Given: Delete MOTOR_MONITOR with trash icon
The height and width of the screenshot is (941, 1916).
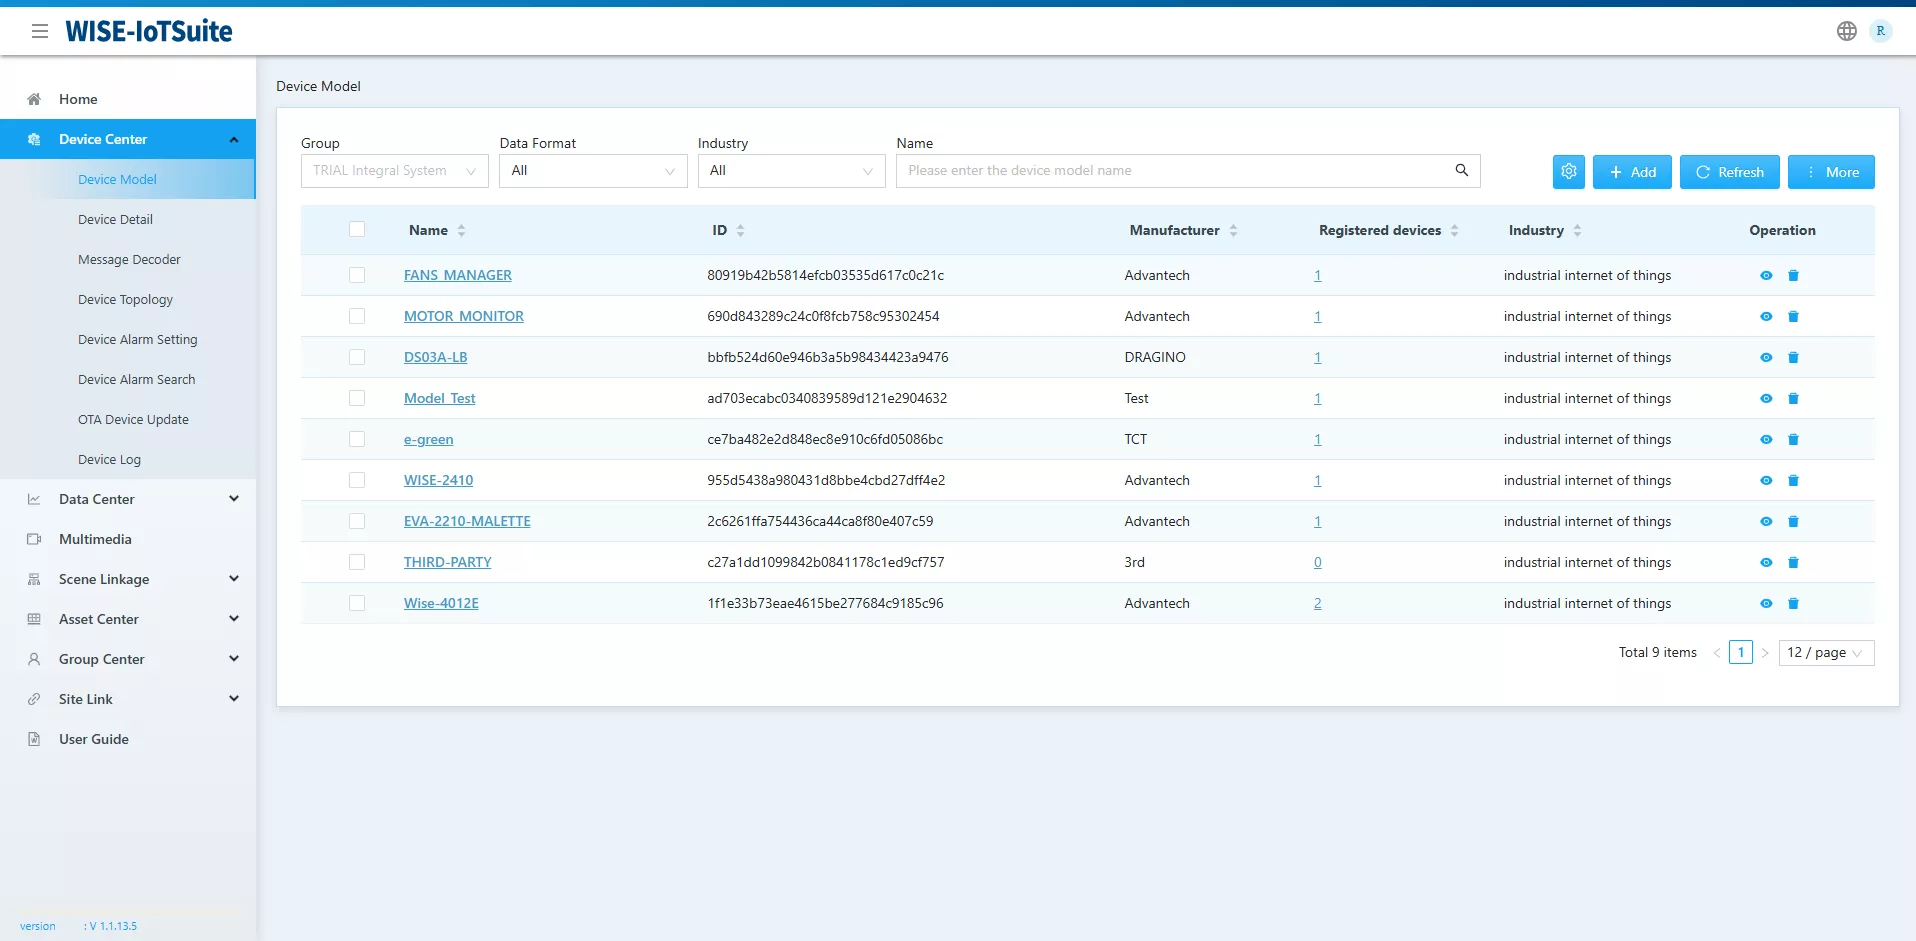Looking at the screenshot, I should point(1793,317).
